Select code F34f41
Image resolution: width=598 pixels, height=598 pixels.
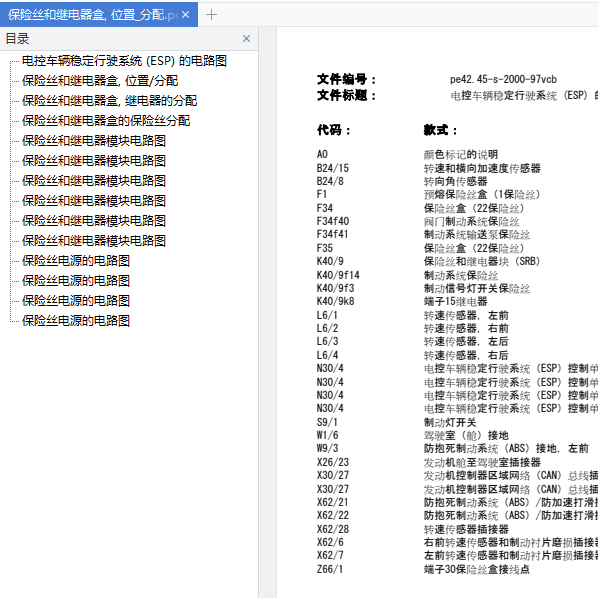click(333, 234)
